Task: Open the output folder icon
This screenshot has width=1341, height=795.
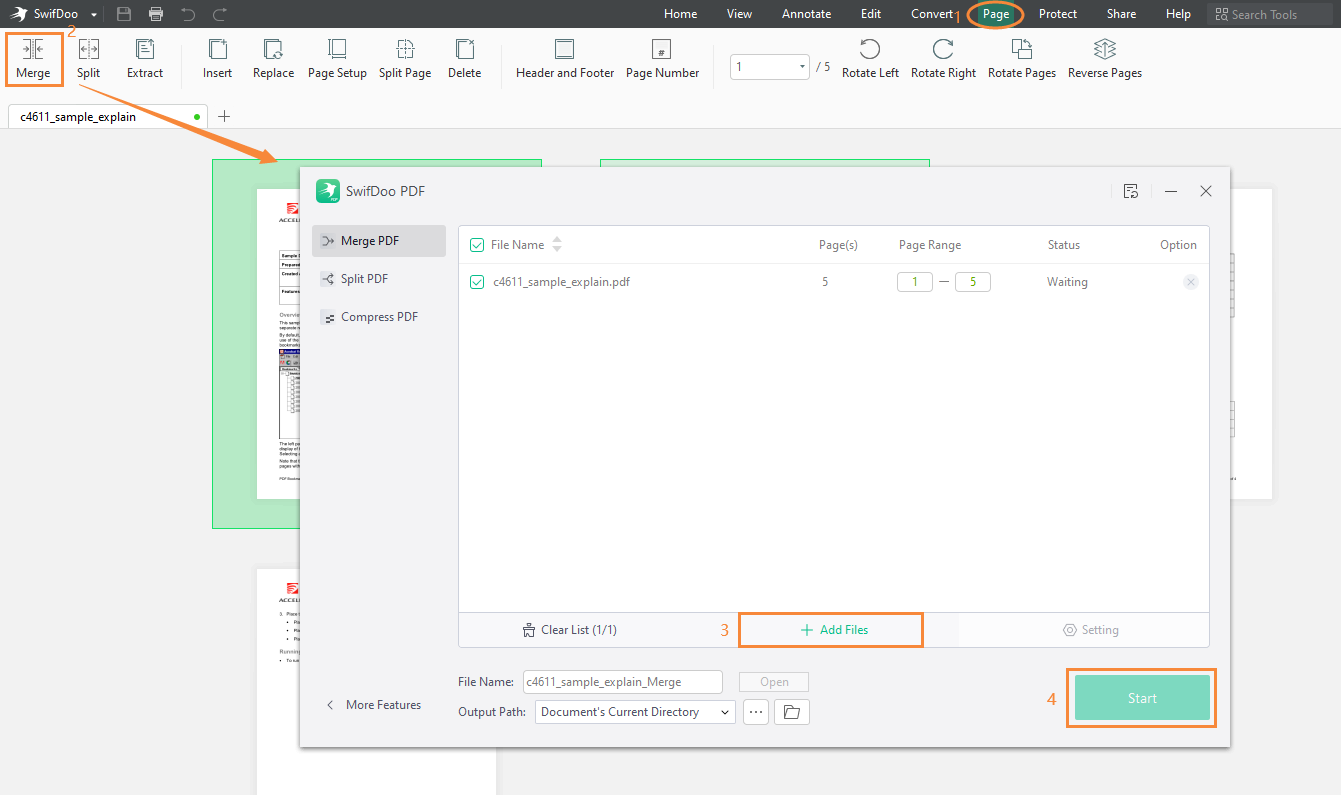Action: [792, 712]
